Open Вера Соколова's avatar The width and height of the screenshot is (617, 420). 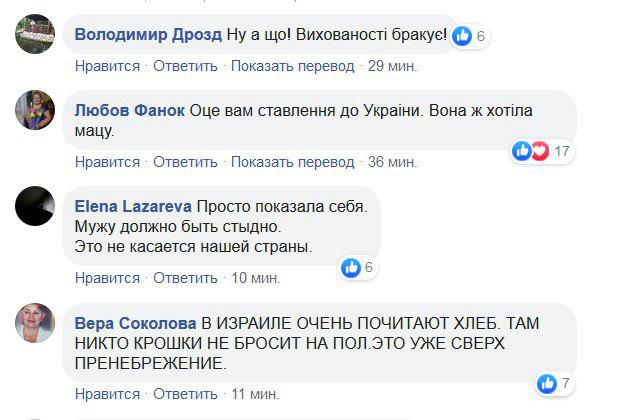point(35,325)
